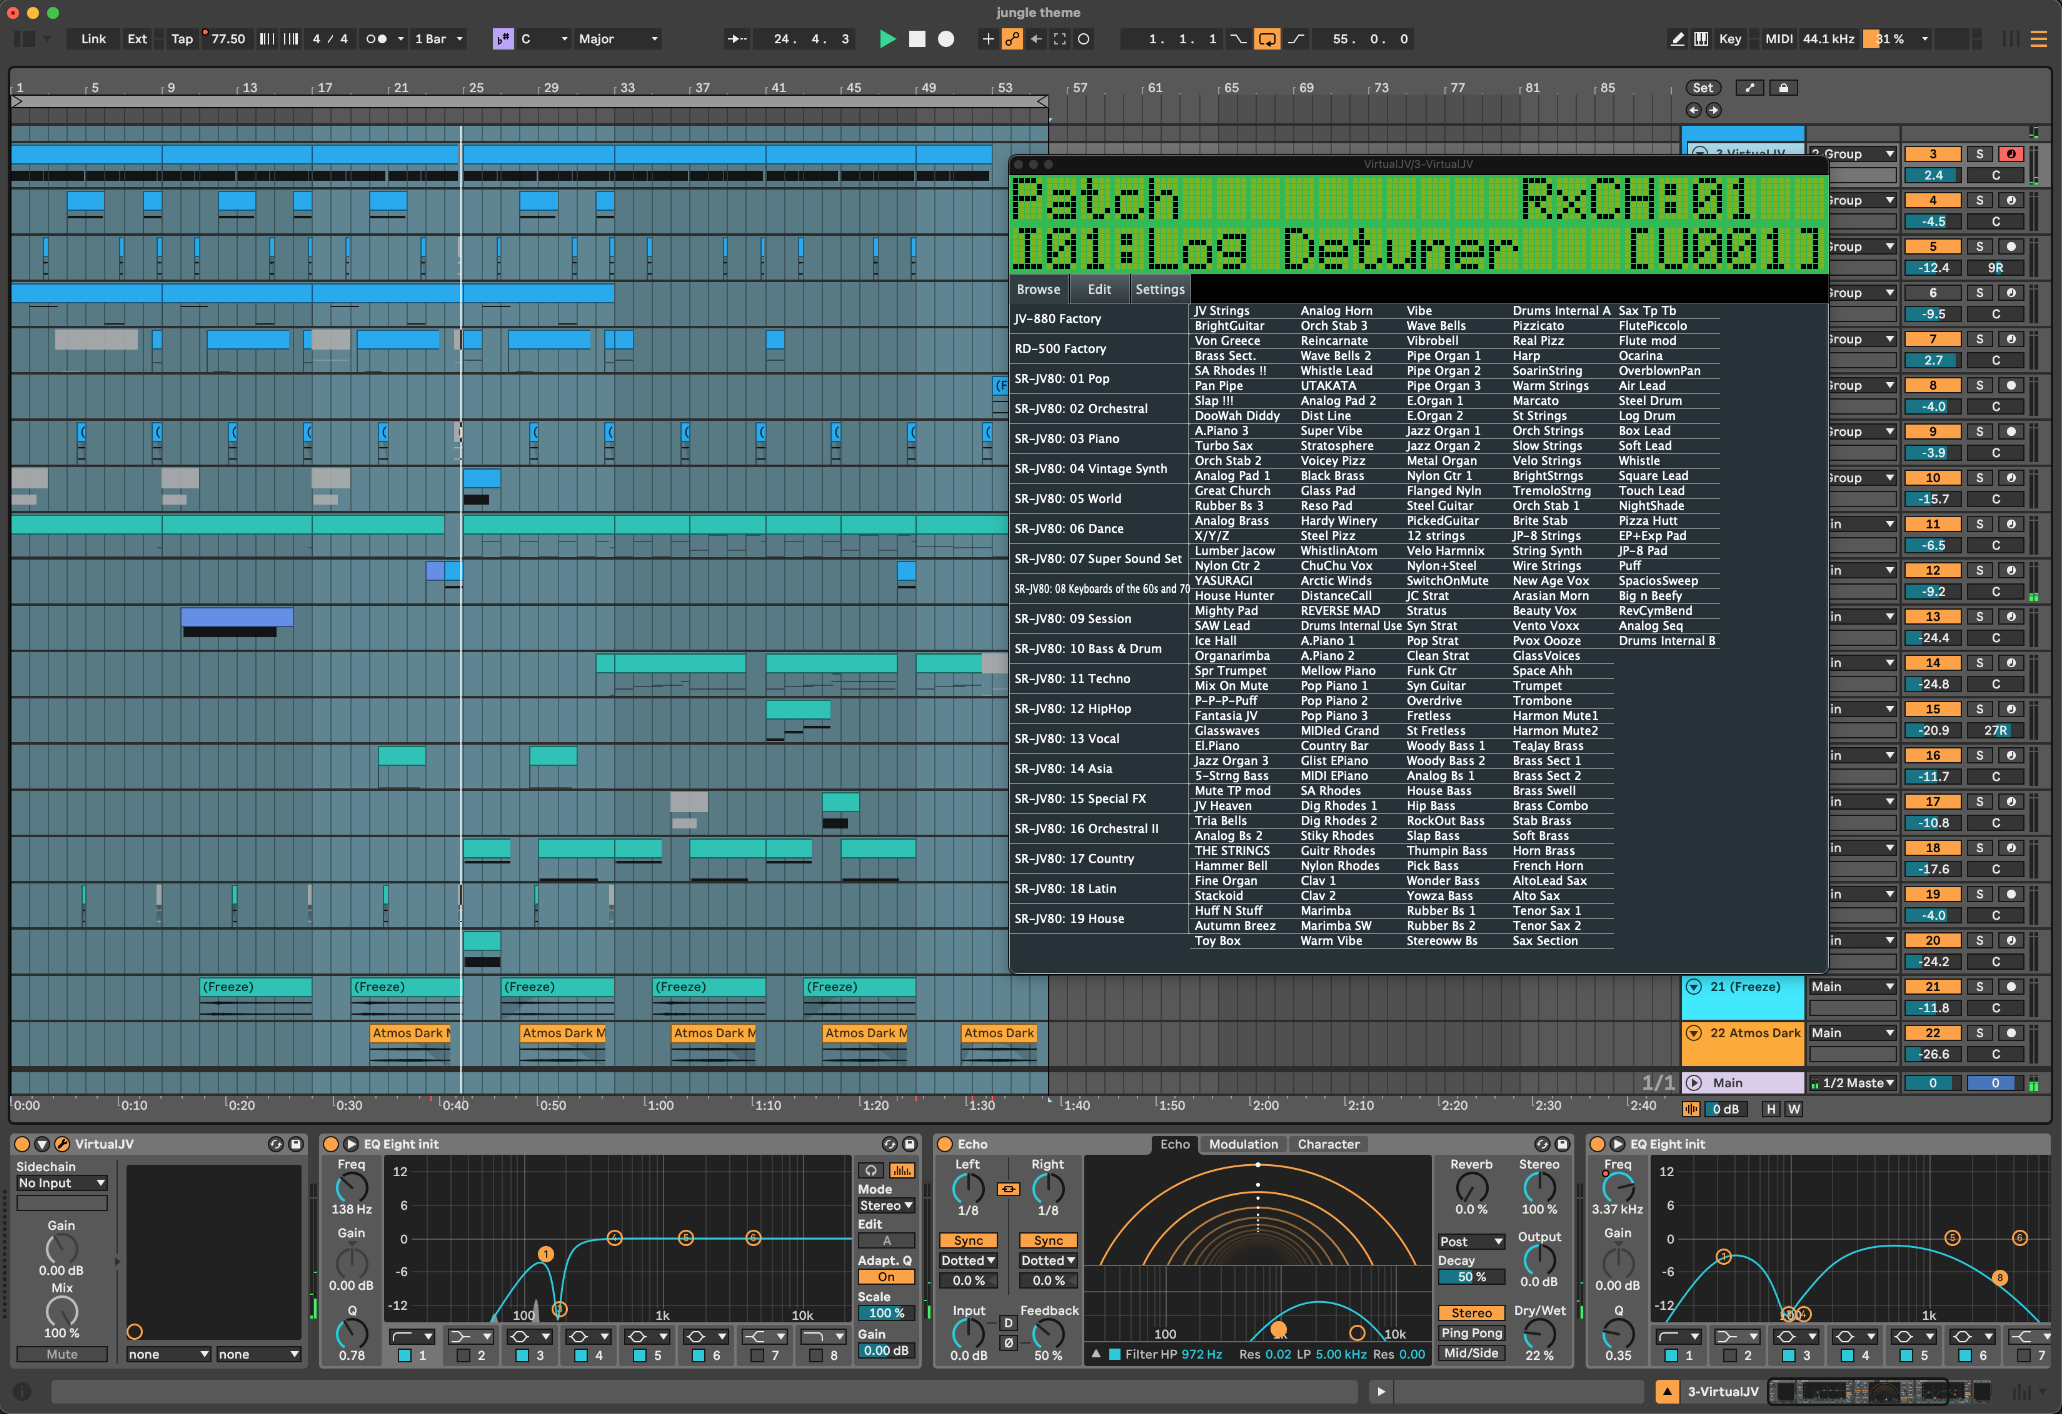The image size is (2062, 1414).
Task: Adjust the EQ Eight Scale 100 % slider
Action: pos(886,1313)
